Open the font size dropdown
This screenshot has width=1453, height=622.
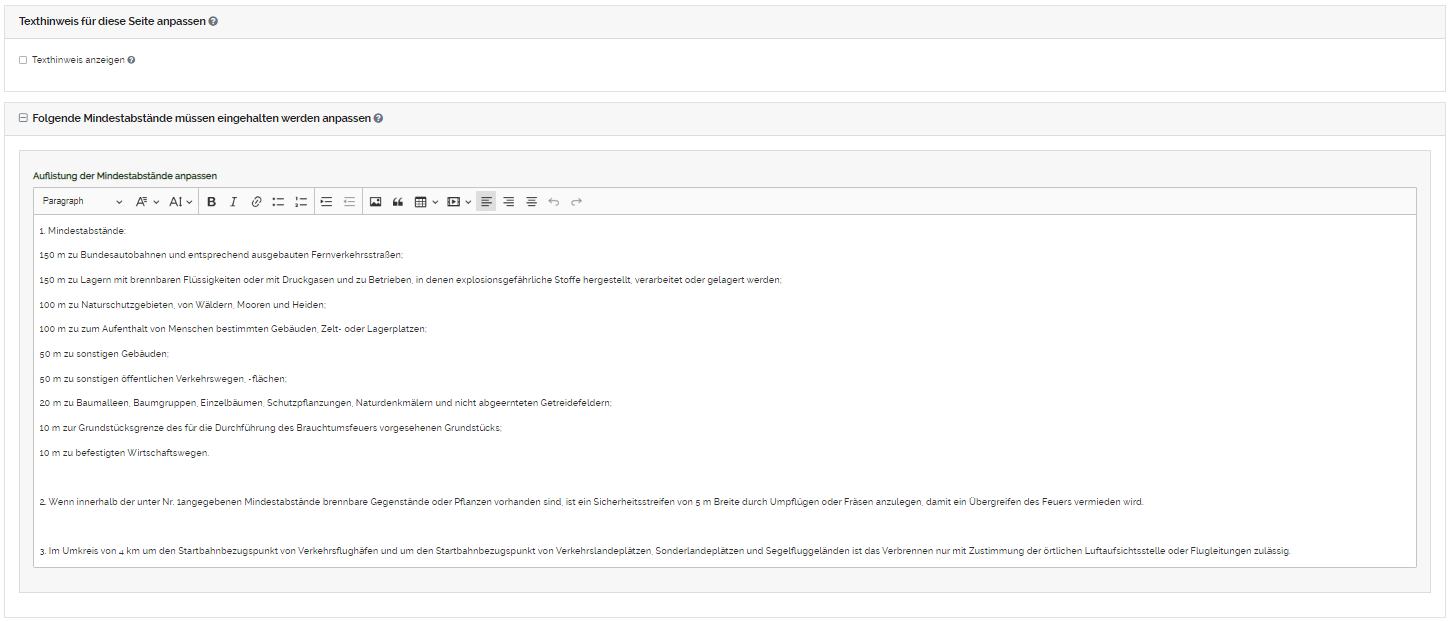[180, 202]
